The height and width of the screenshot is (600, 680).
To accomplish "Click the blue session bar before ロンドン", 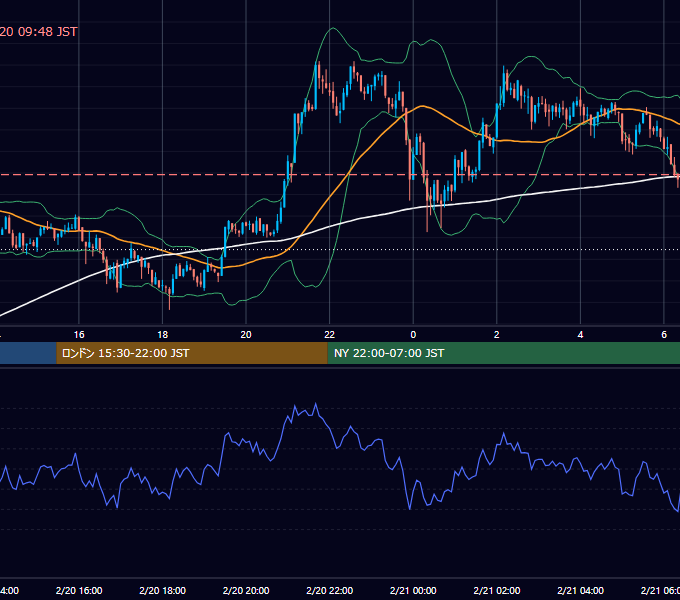I will (28, 353).
